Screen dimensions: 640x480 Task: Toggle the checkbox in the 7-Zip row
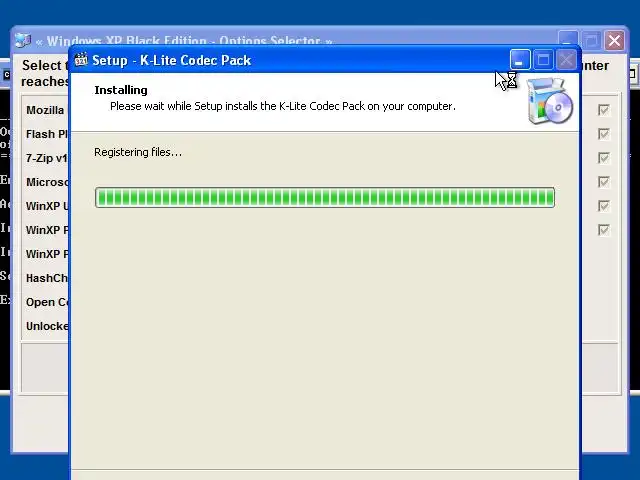tap(604, 158)
